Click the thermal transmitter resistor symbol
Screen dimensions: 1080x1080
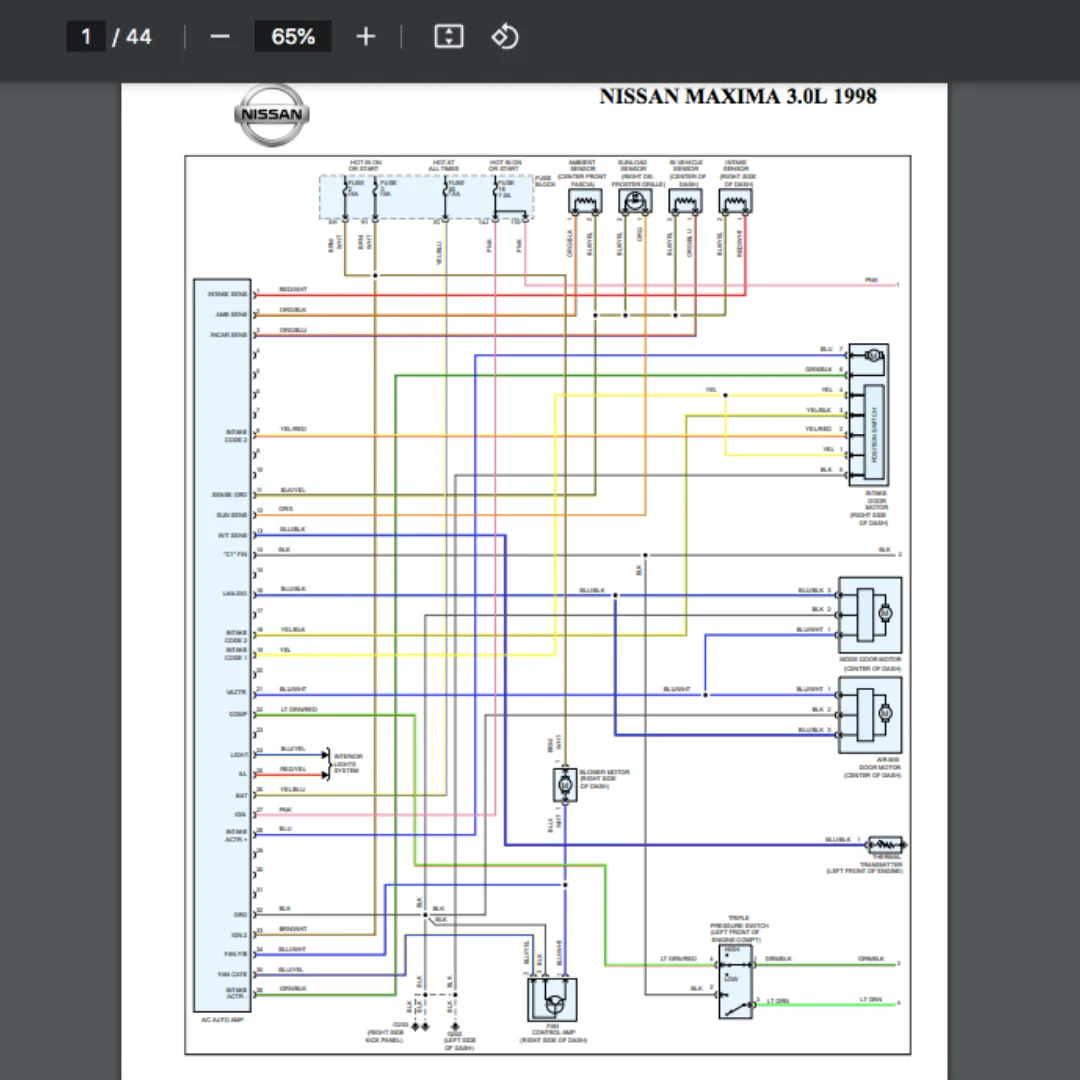click(x=886, y=843)
